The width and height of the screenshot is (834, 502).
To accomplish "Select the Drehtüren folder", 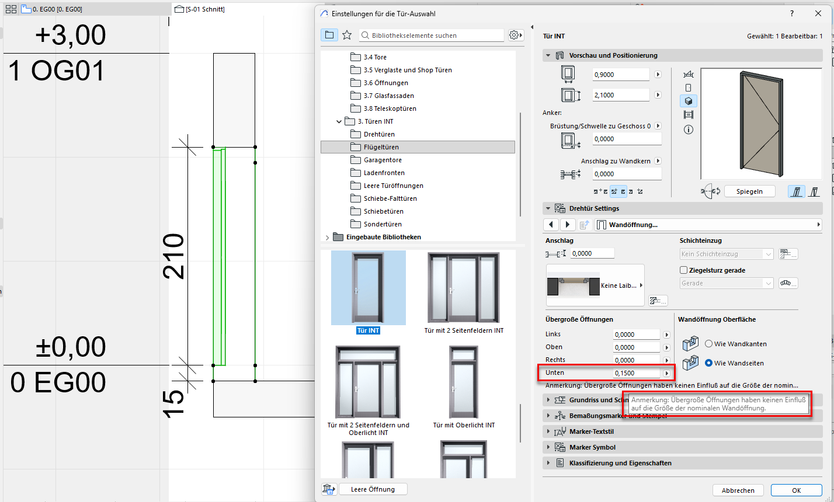I will [379, 135].
